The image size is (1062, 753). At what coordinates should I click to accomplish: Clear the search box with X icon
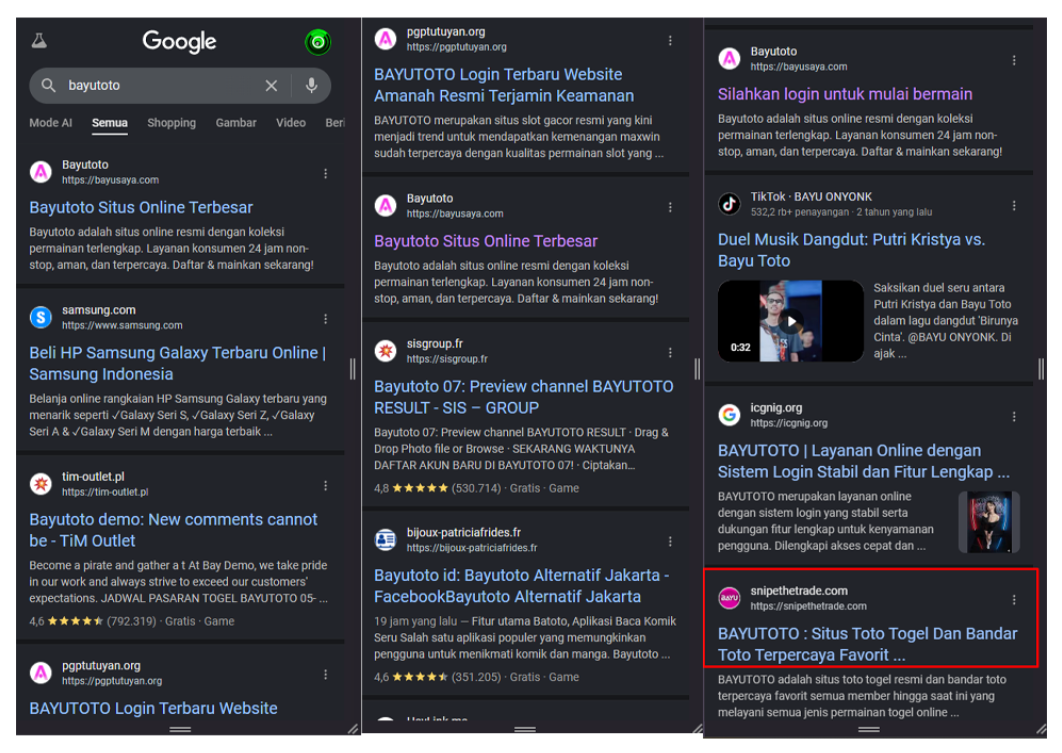point(271,86)
